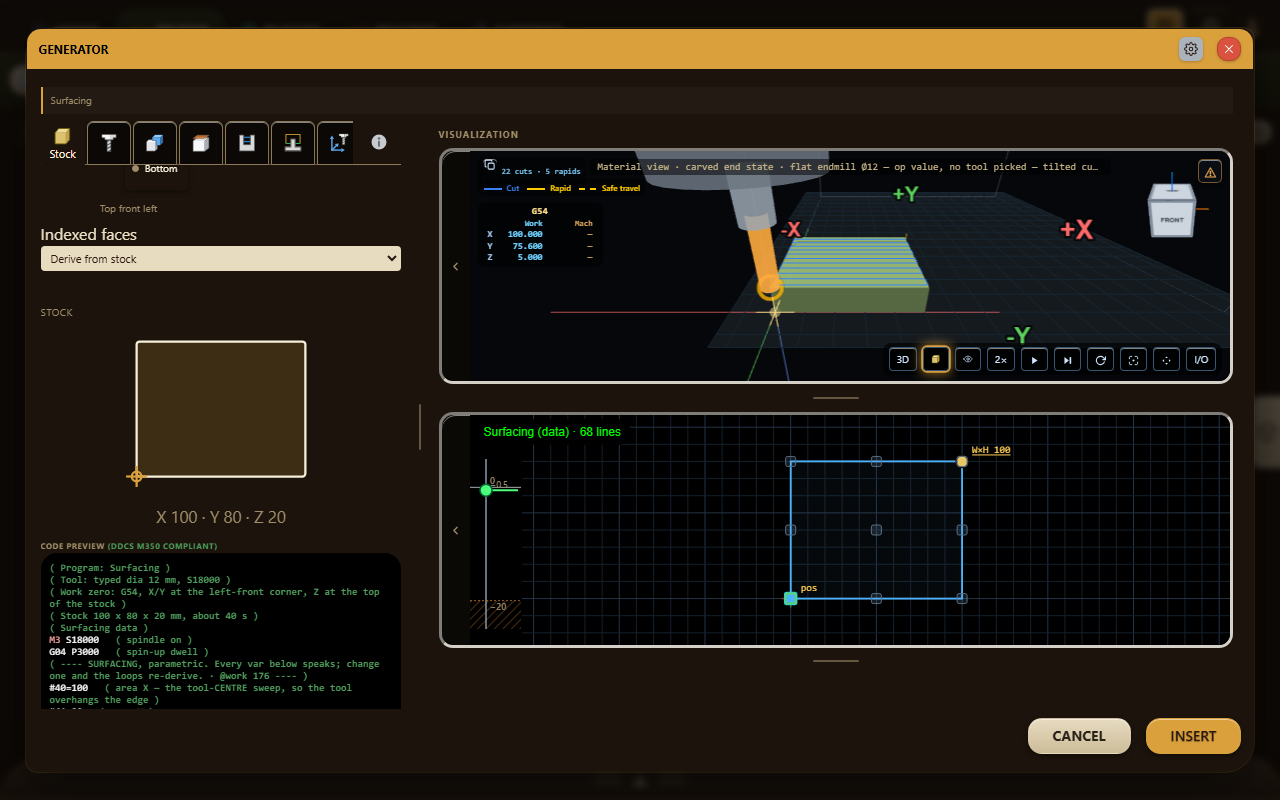
Task: Click the CANCEL button
Action: tap(1079, 736)
